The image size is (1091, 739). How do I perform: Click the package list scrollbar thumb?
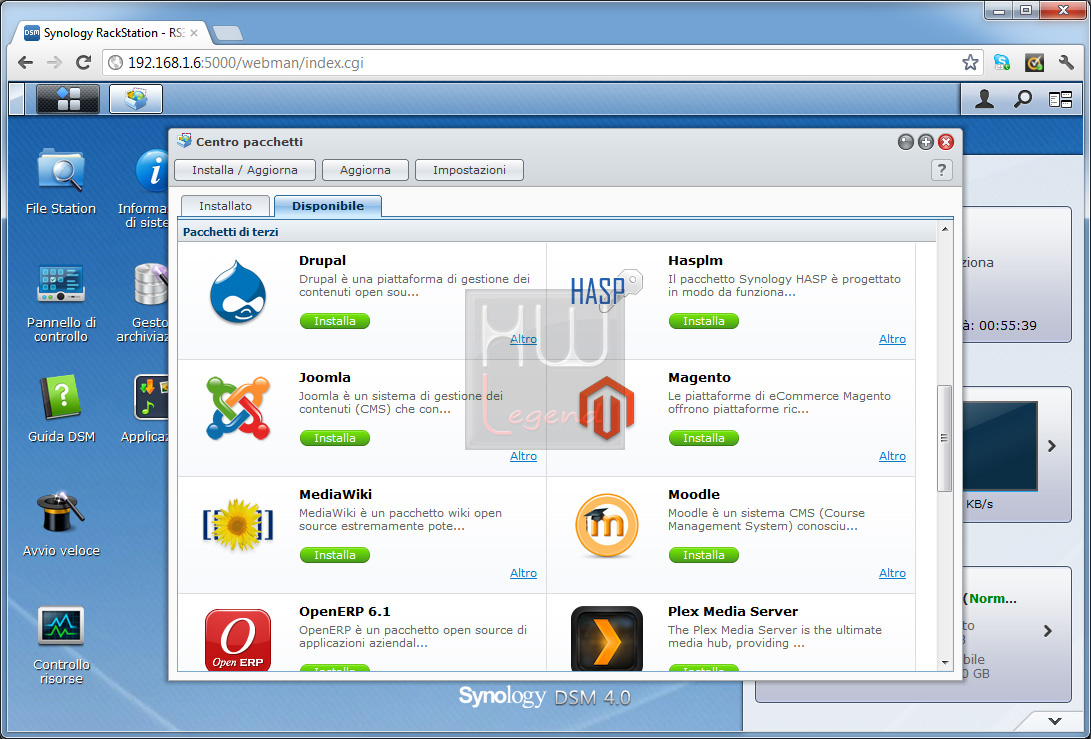click(x=944, y=438)
